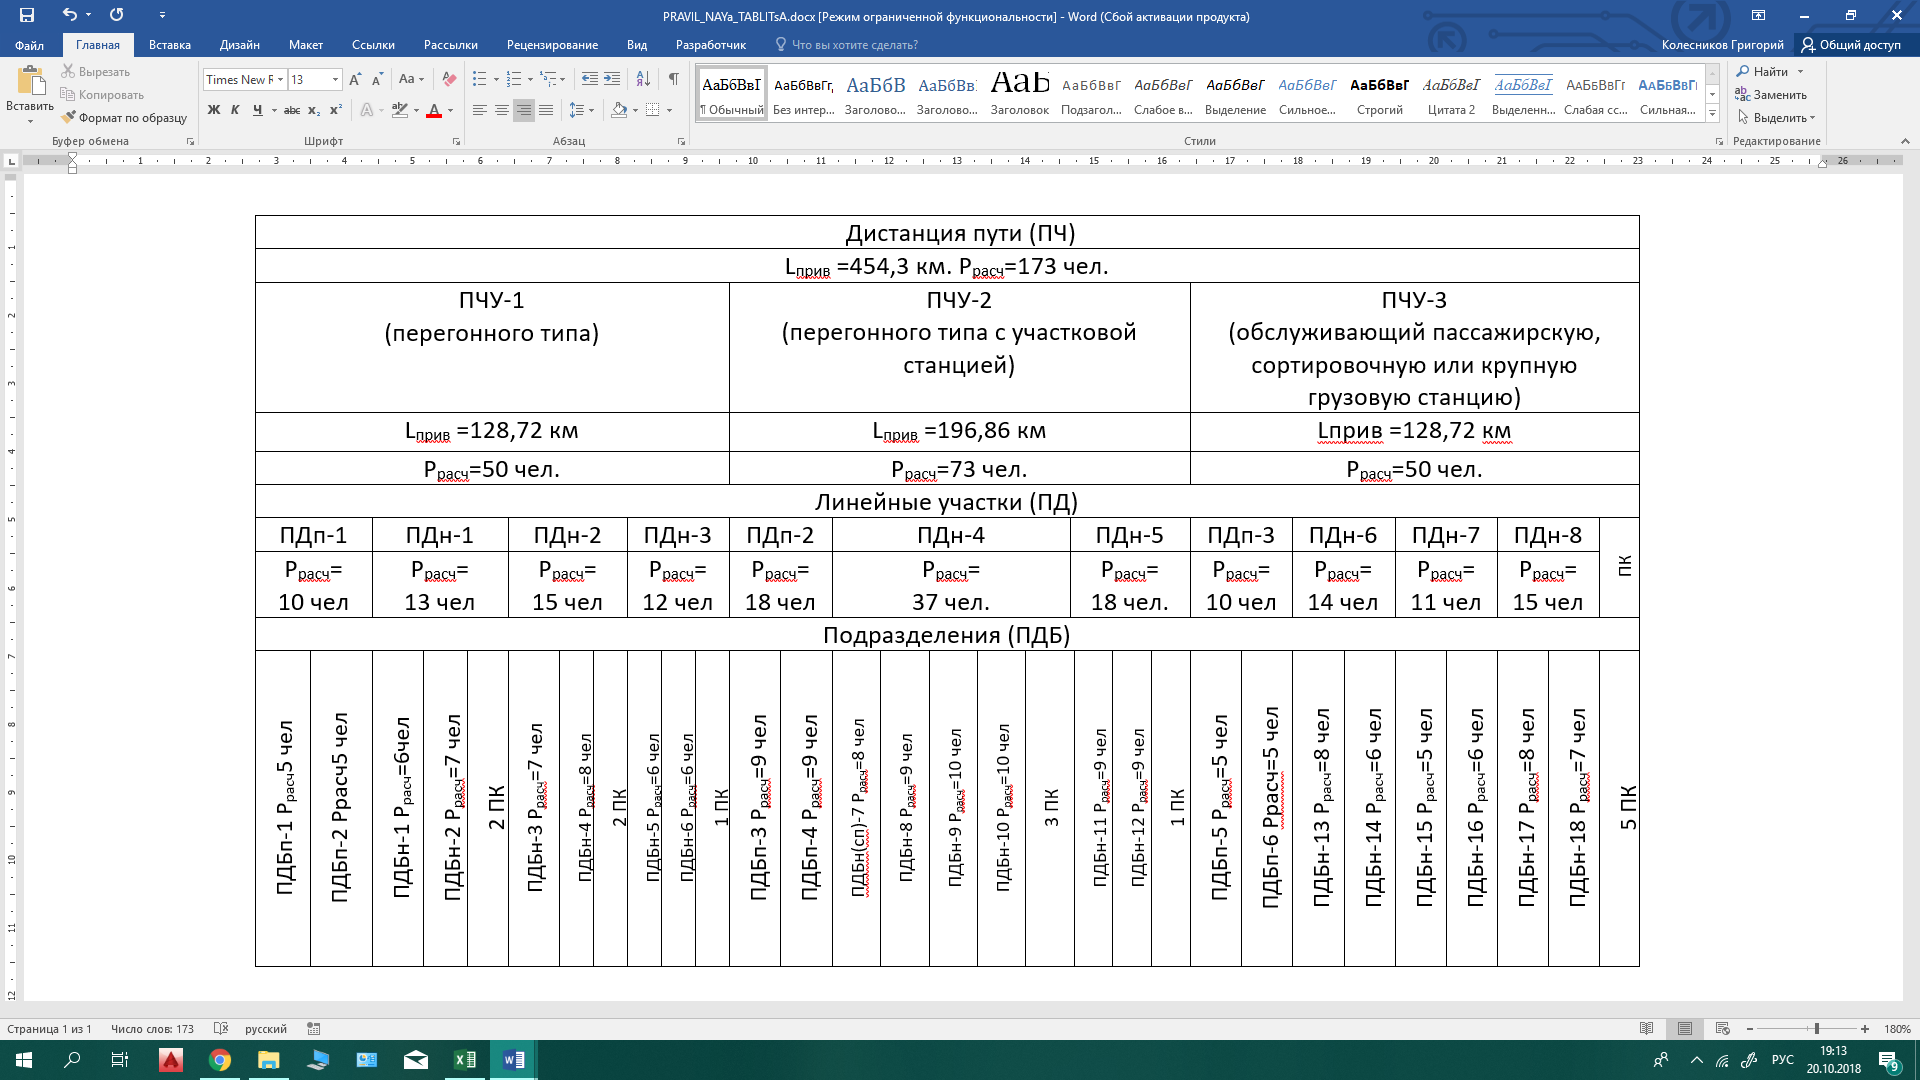Switch to the Макет tab

coord(306,45)
